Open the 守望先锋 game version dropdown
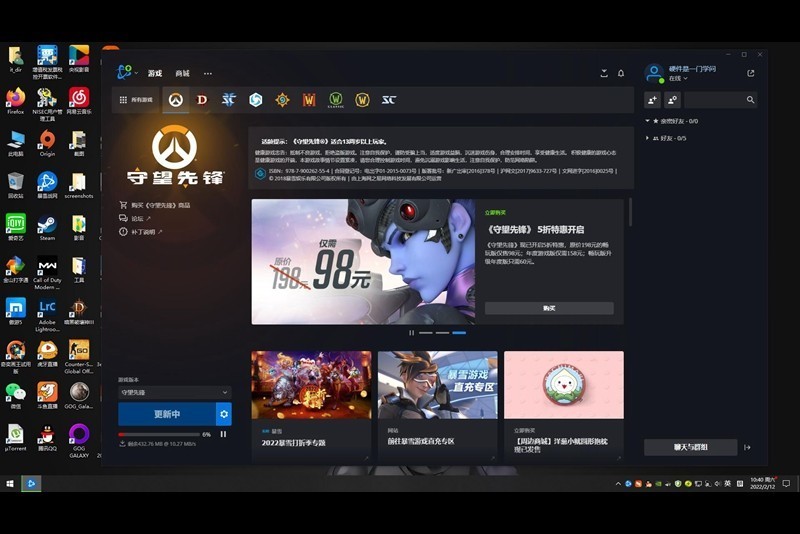The image size is (800, 534). point(174,392)
